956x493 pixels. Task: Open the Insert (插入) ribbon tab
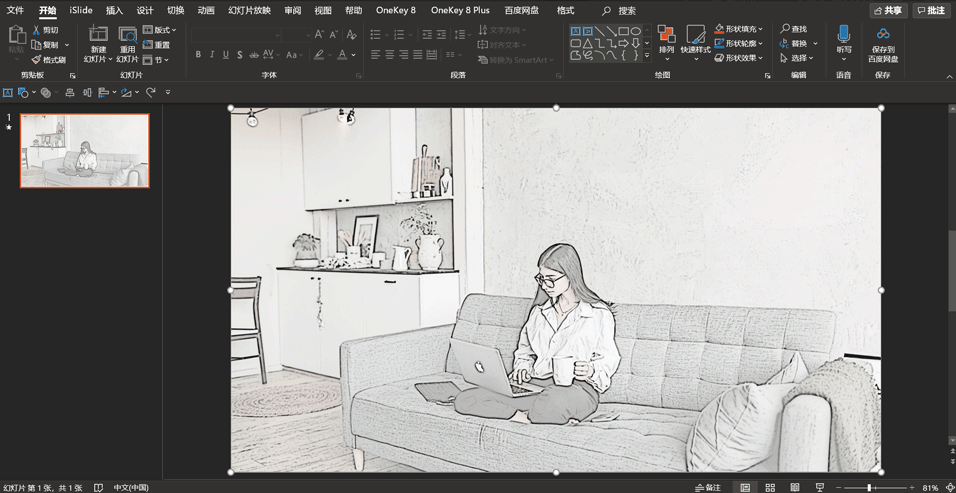coord(114,10)
